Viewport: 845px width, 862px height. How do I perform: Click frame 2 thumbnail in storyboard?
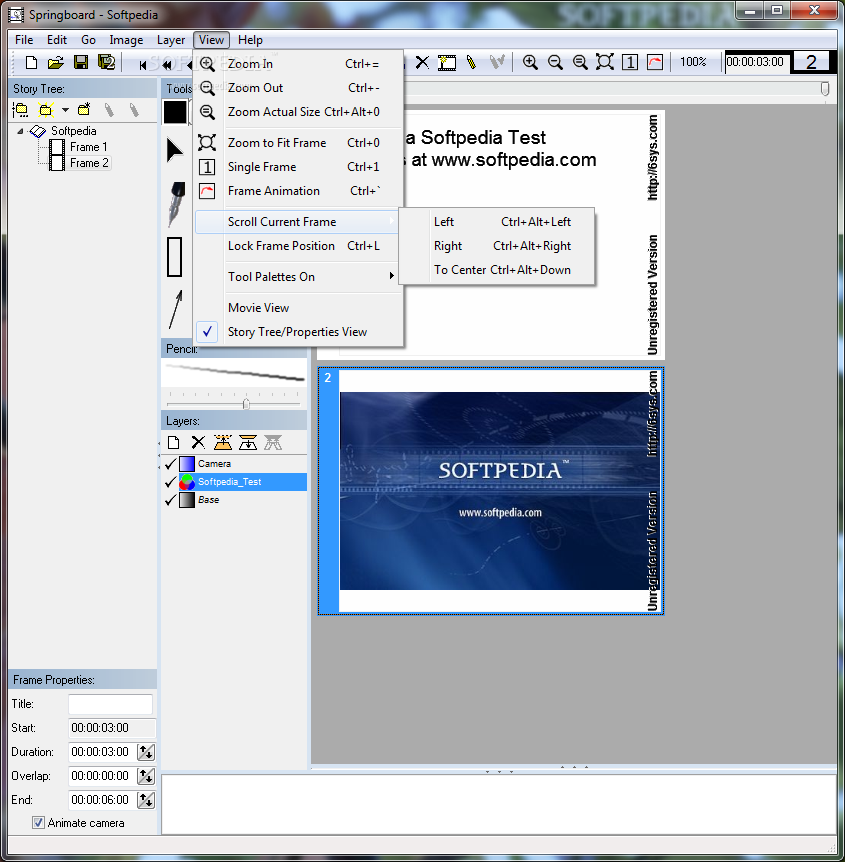pos(490,491)
